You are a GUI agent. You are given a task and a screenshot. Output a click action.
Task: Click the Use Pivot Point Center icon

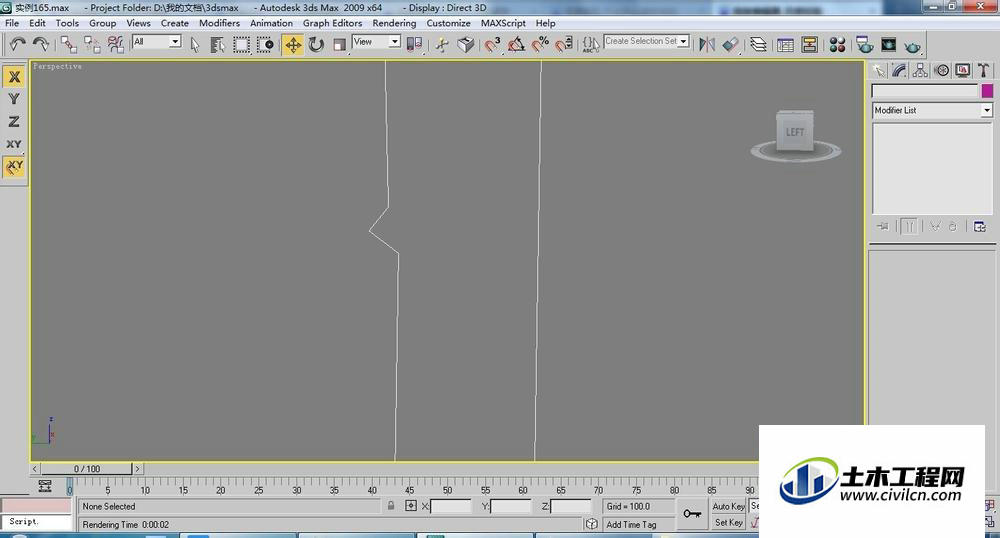pos(415,44)
